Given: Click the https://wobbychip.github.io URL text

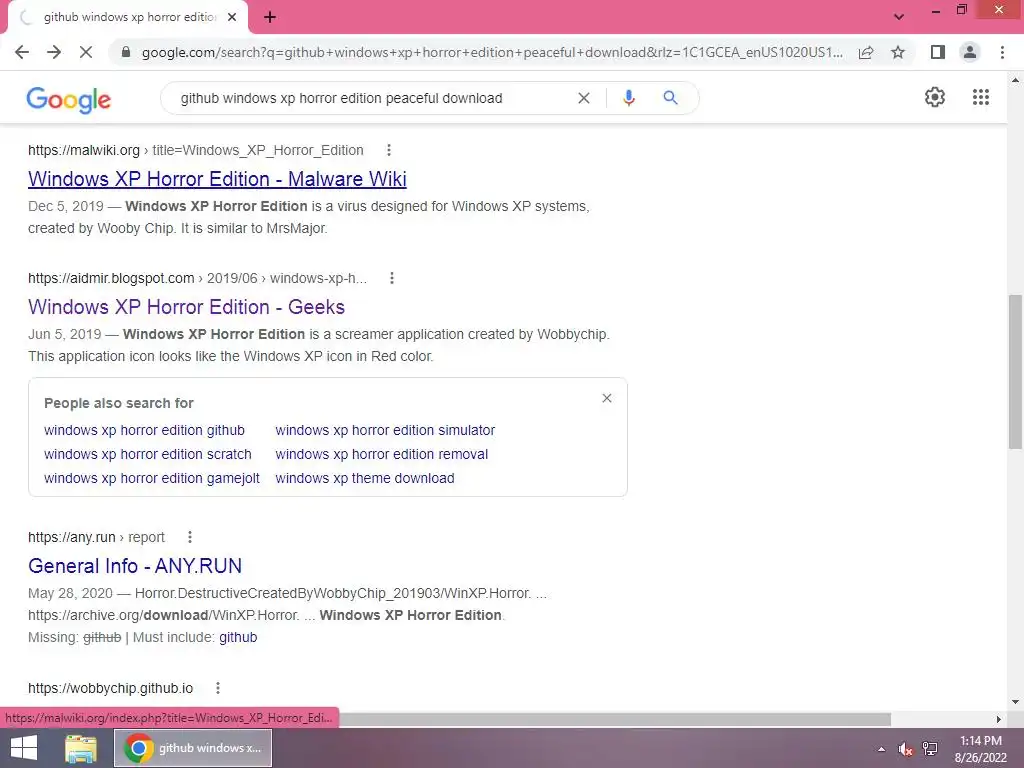Looking at the screenshot, I should 110,688.
